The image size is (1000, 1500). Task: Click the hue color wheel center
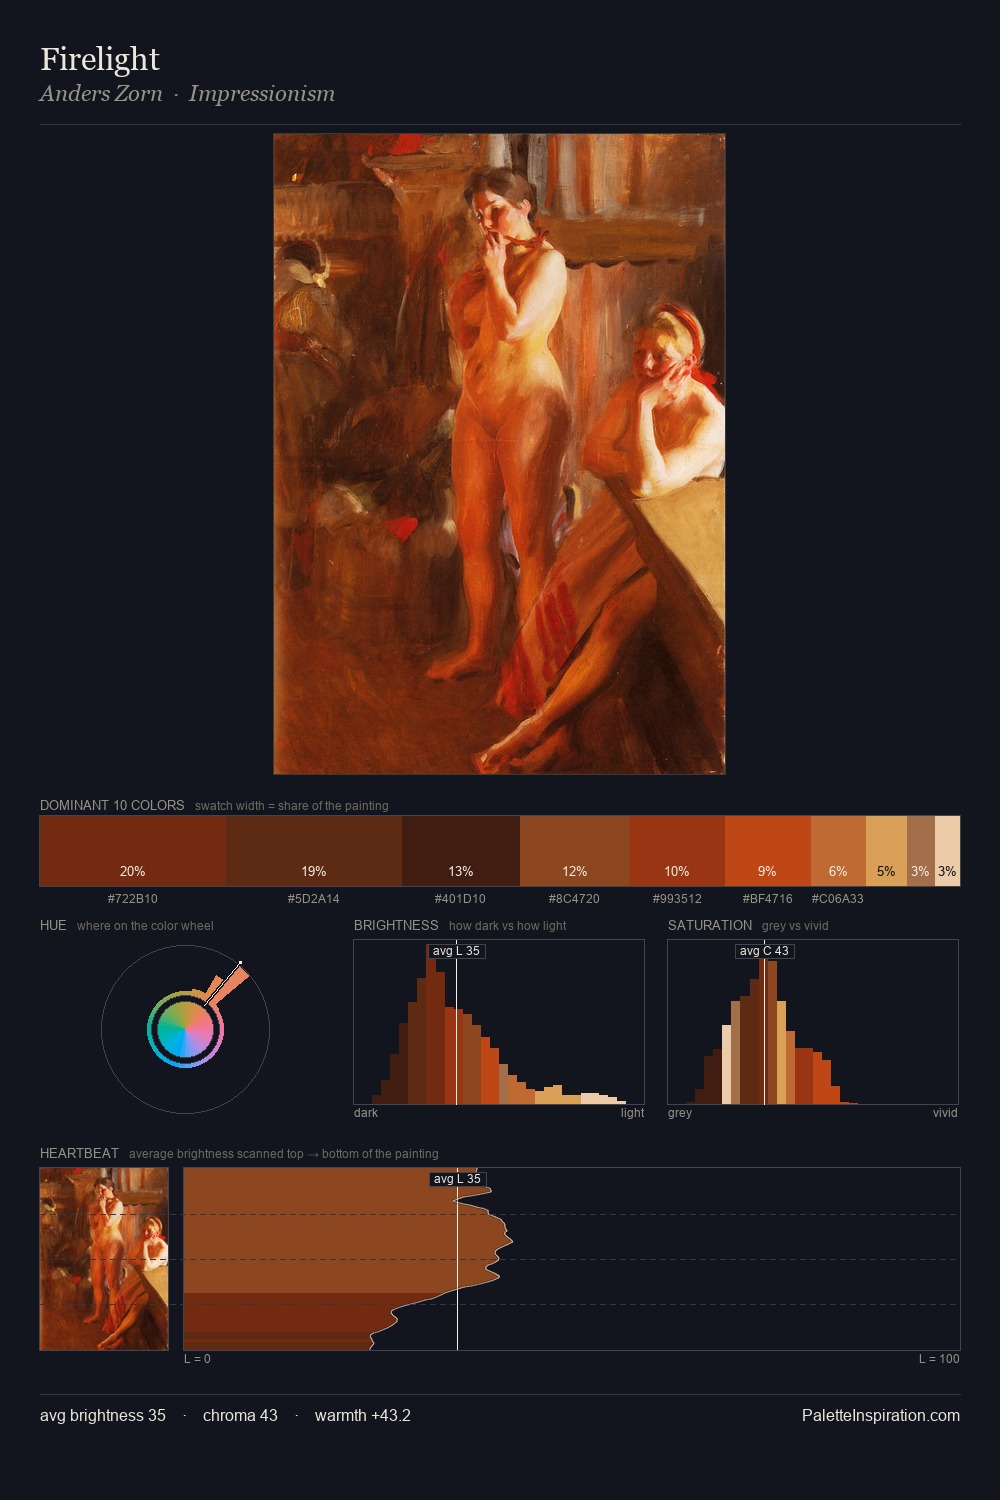(185, 1030)
